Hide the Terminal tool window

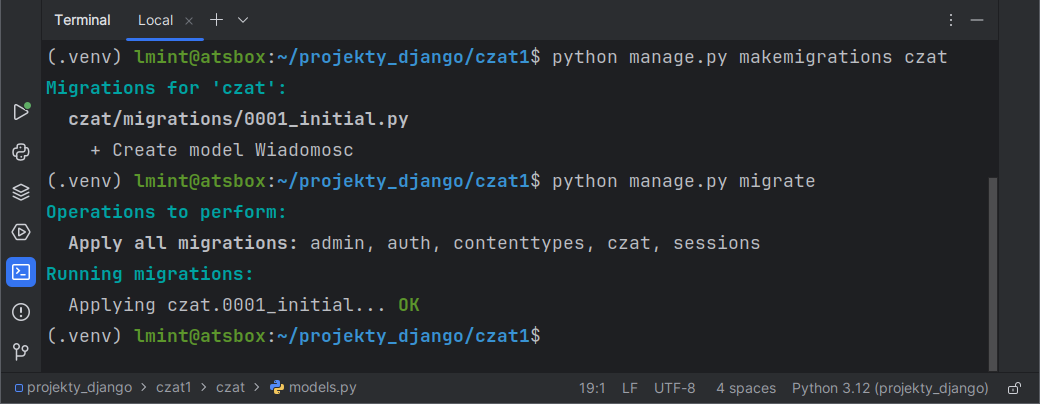976,20
